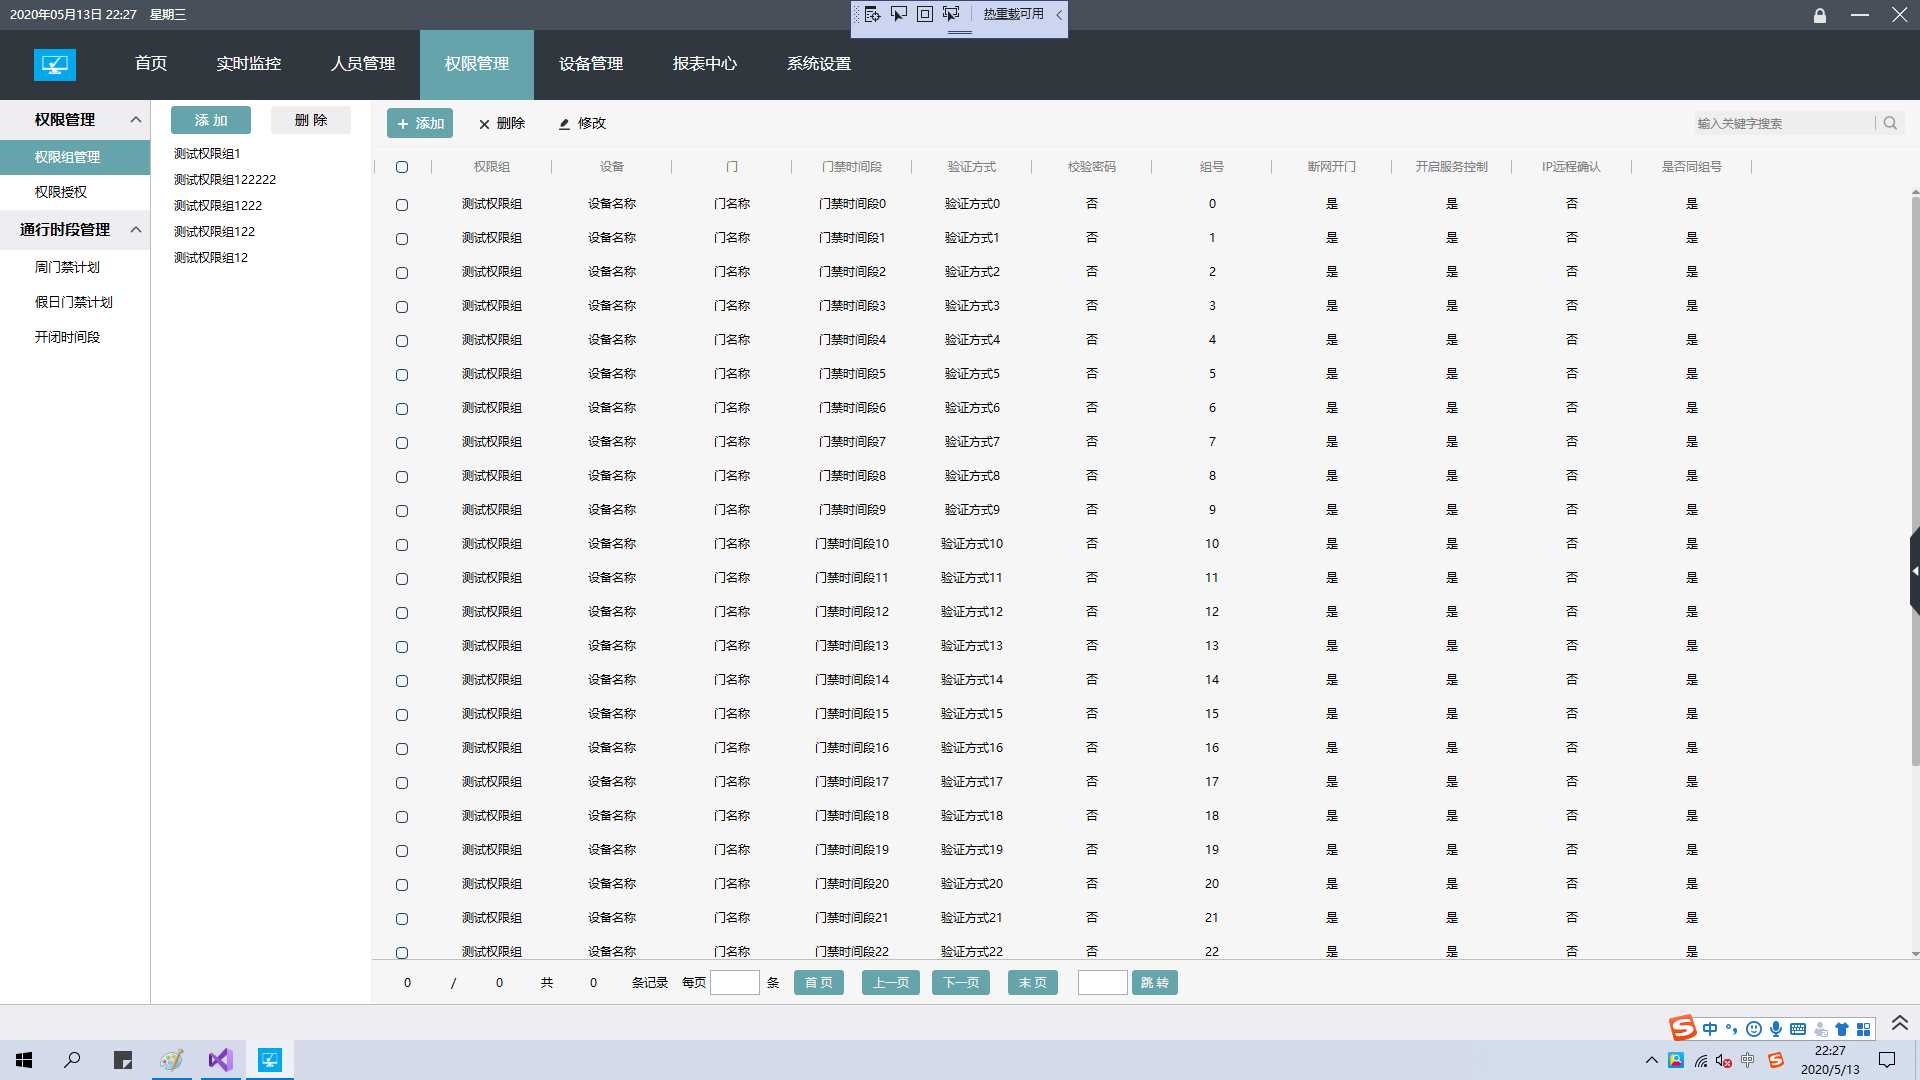The width and height of the screenshot is (1920, 1080).
Task: Show hidden tray icons arrow
Action: coord(1651,1060)
